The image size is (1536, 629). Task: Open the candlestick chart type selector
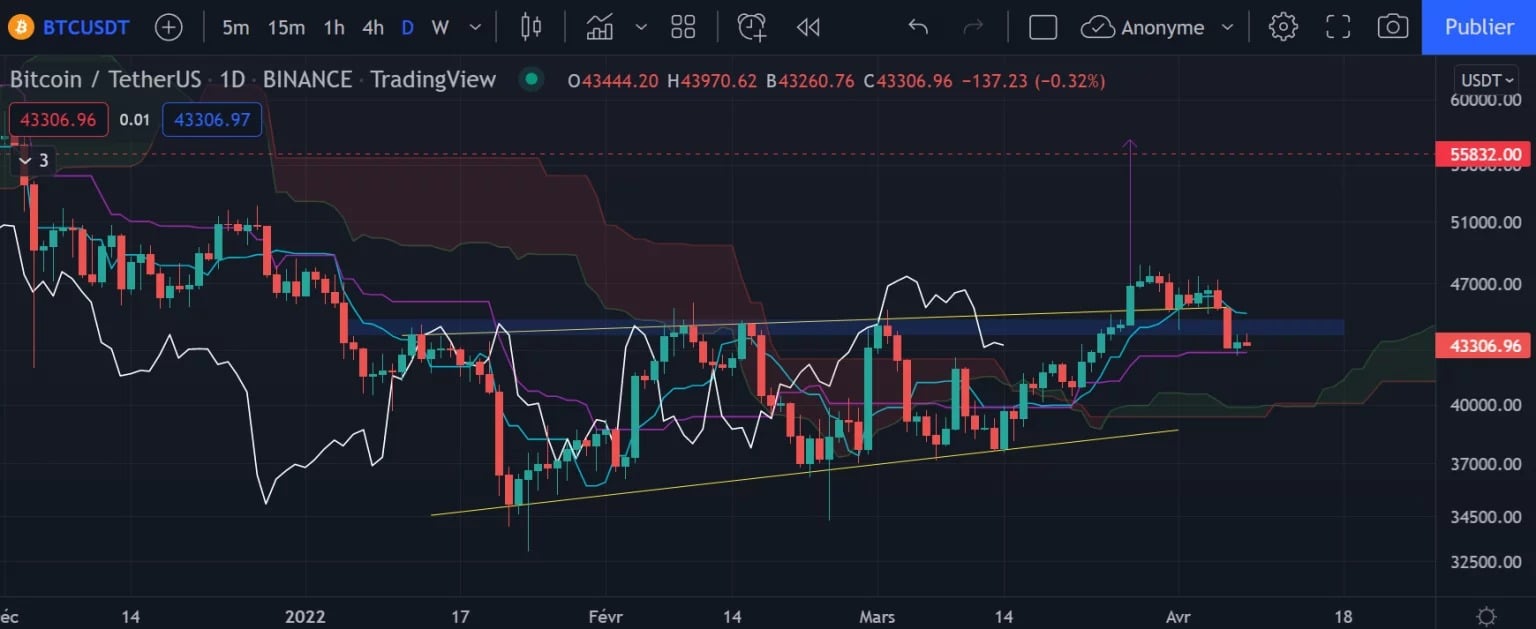(531, 27)
